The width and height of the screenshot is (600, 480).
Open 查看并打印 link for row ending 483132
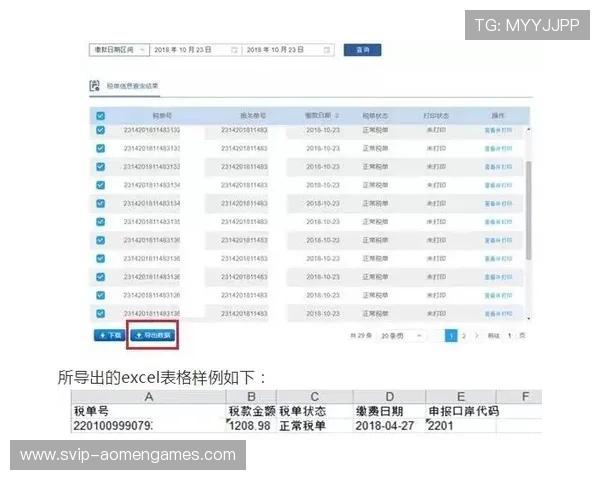tap(498, 130)
